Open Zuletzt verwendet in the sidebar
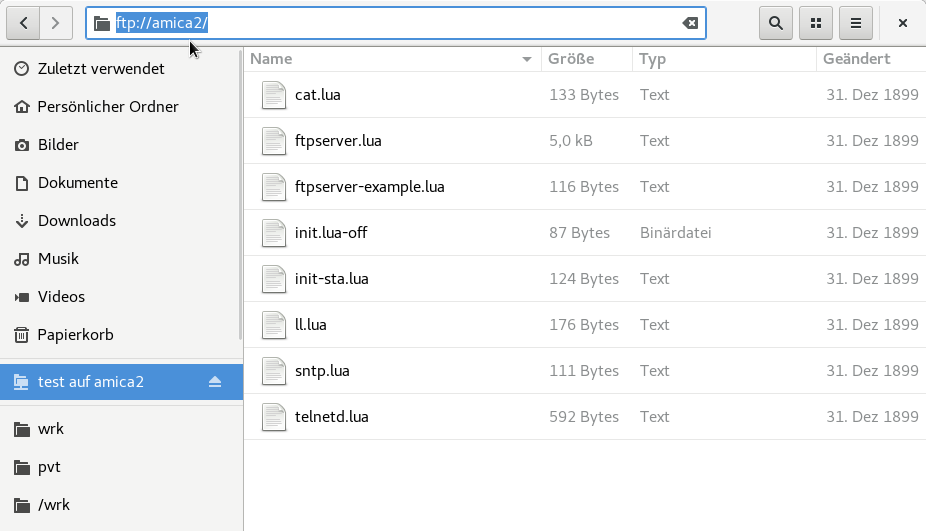Image resolution: width=926 pixels, height=531 pixels. (x=101, y=69)
